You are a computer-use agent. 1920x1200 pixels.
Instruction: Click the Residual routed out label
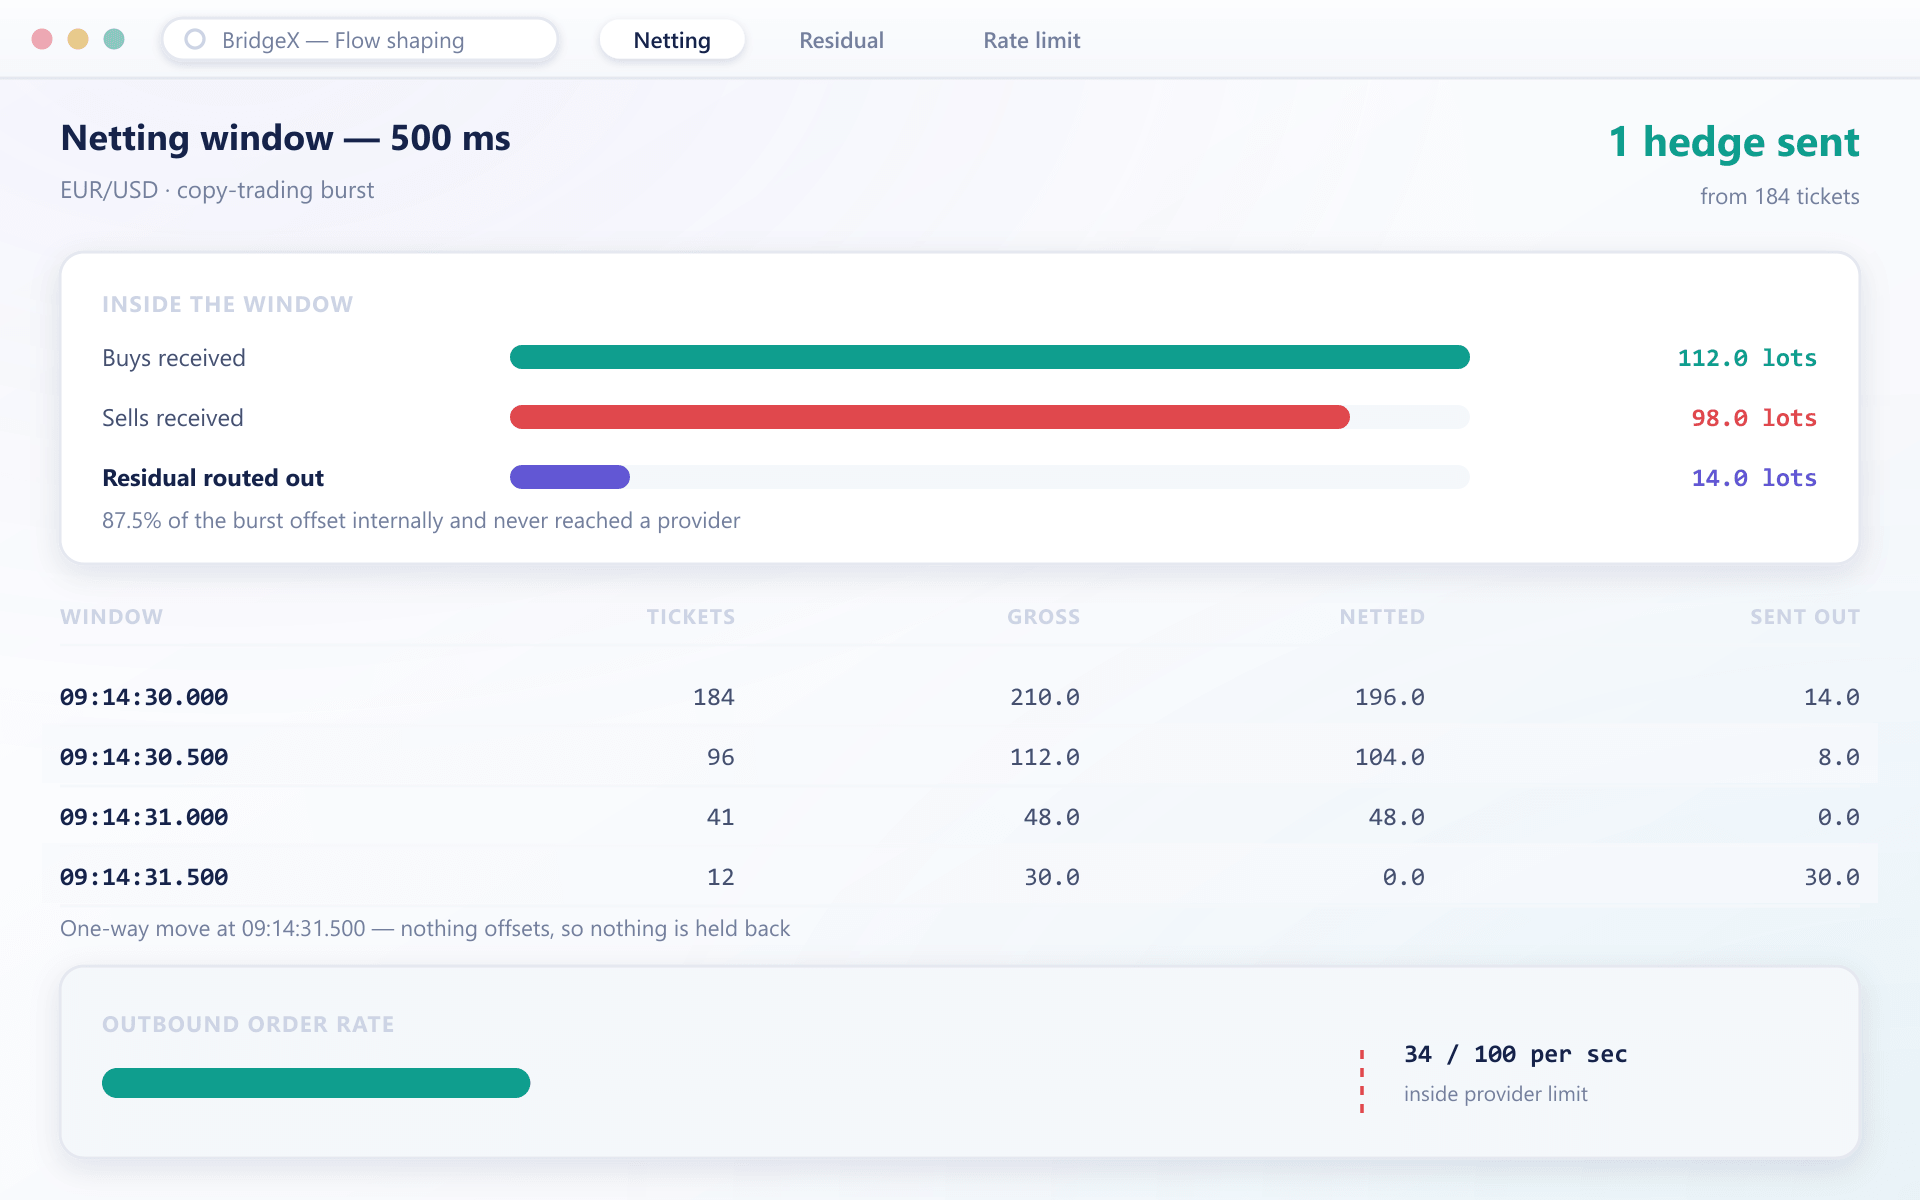(x=213, y=478)
